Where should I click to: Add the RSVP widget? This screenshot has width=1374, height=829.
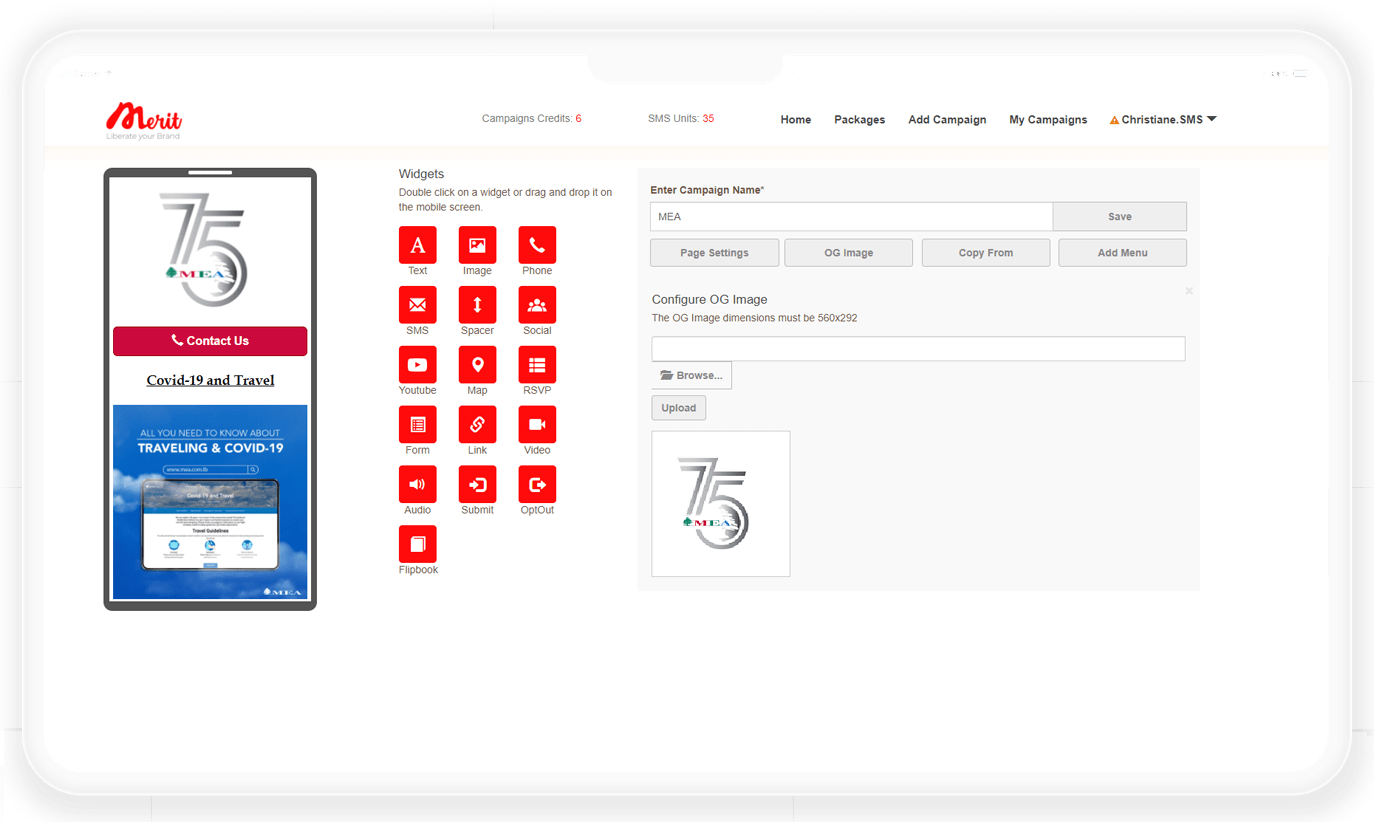point(537,365)
